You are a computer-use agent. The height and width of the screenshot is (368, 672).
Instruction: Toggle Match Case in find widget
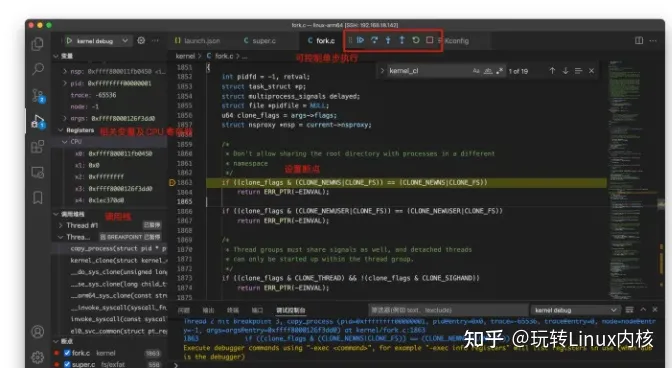476,71
